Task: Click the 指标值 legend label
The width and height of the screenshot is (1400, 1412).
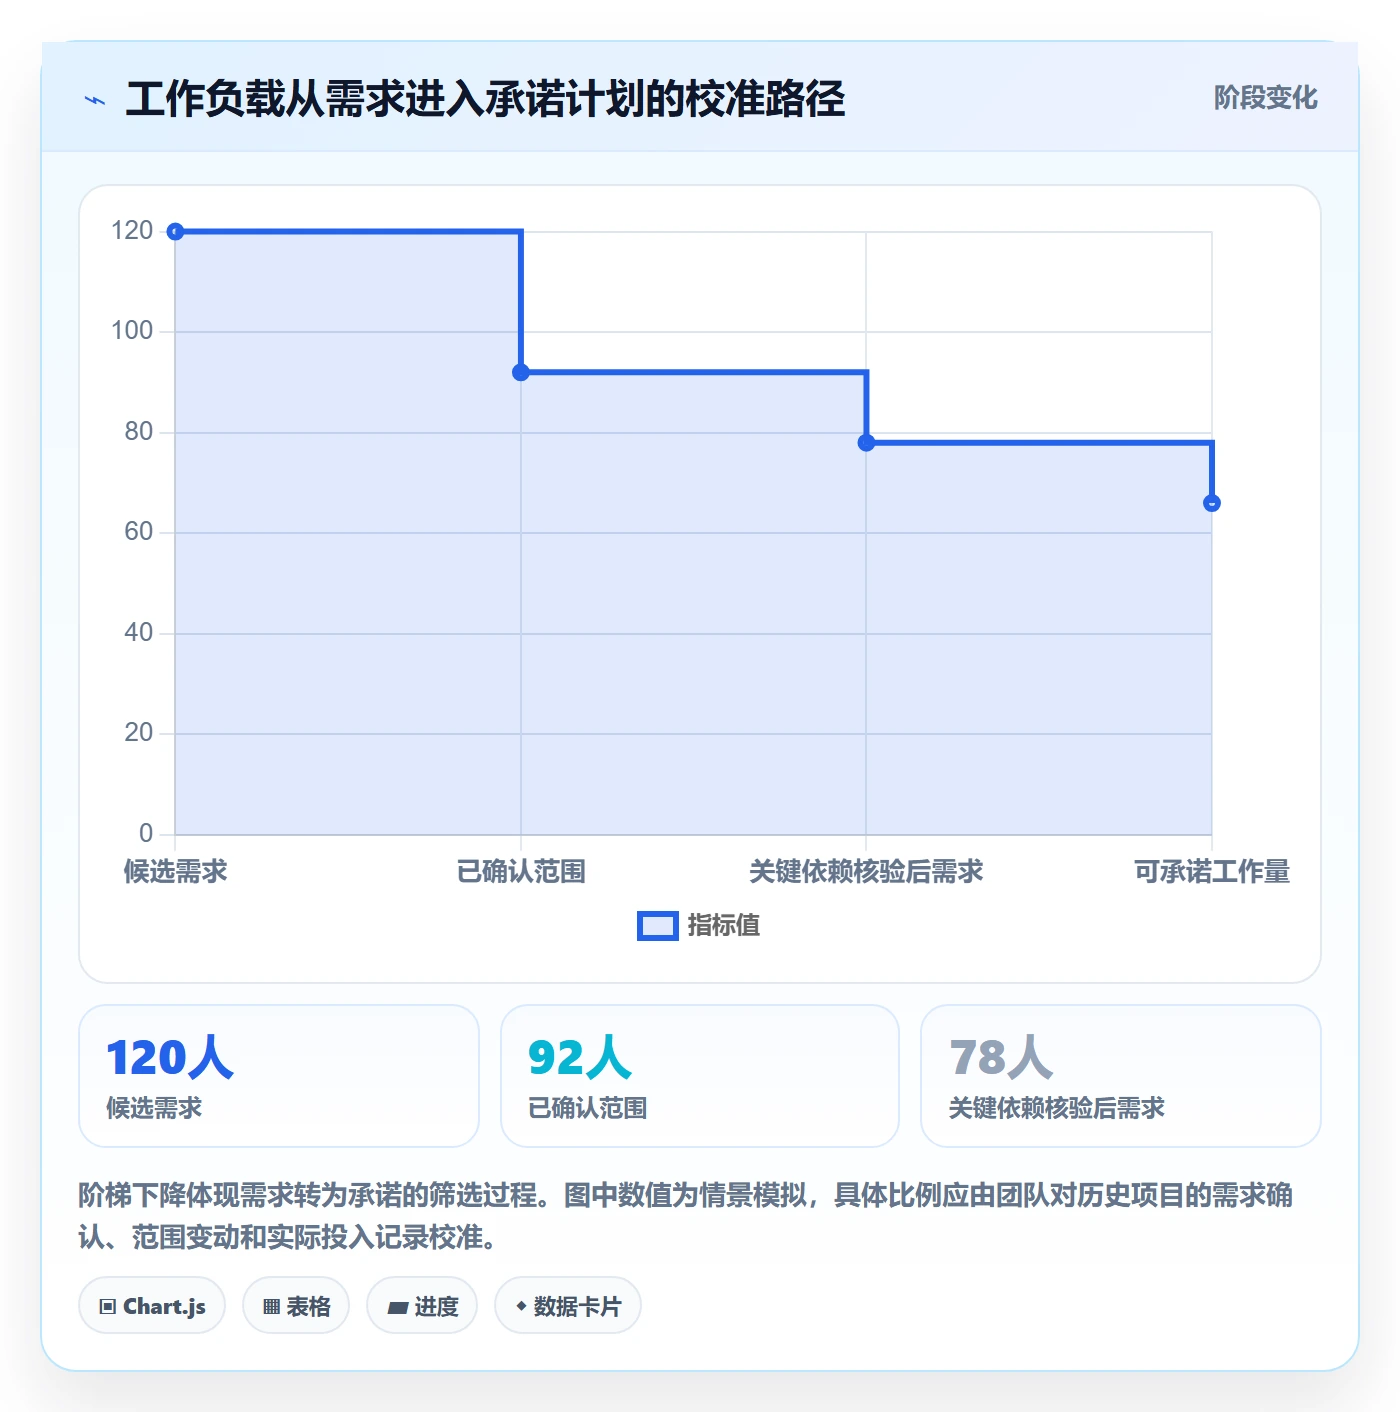Action: pyautogui.click(x=724, y=926)
